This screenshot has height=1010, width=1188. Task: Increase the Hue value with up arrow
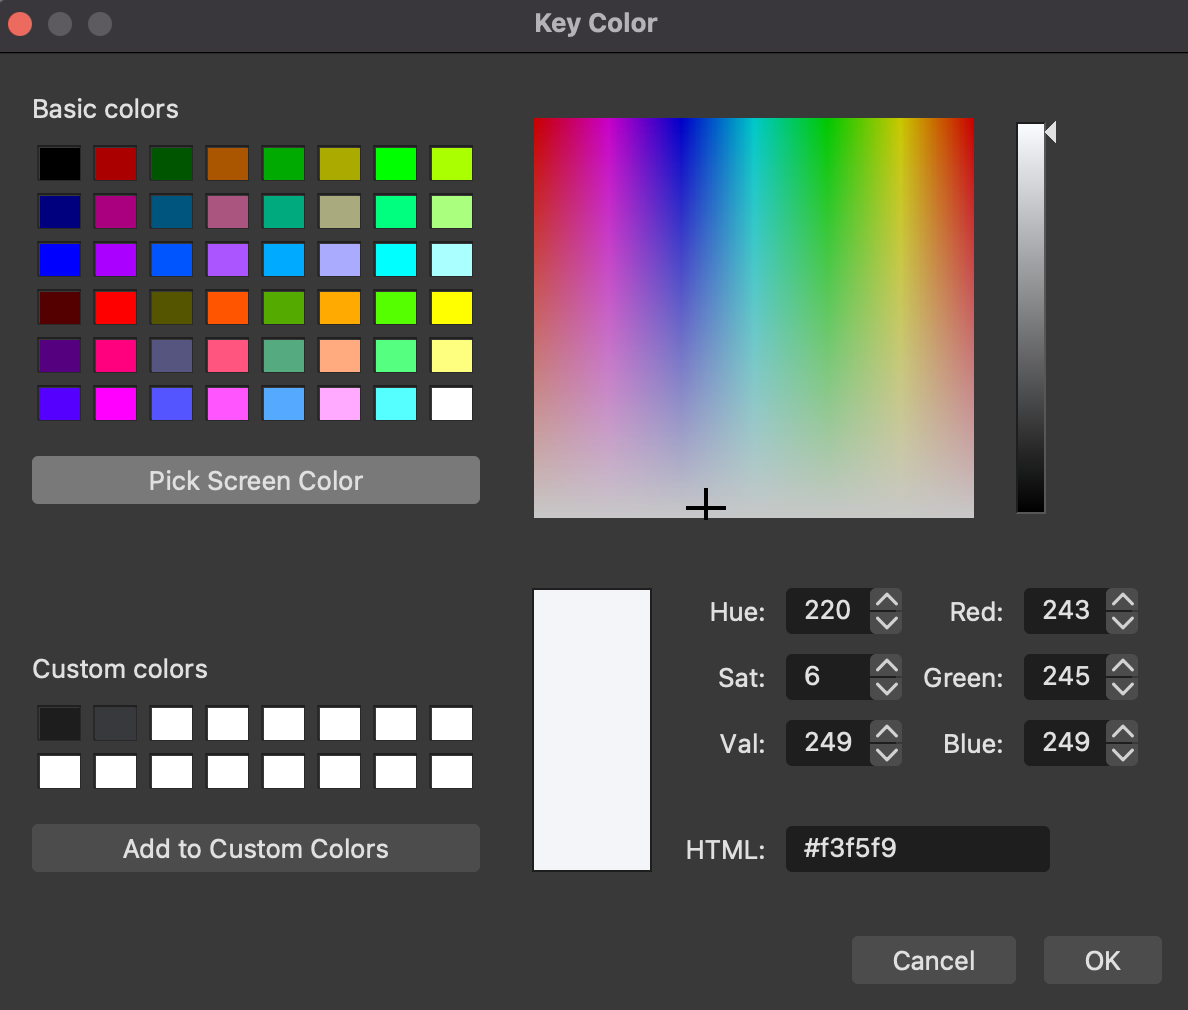tap(886, 600)
